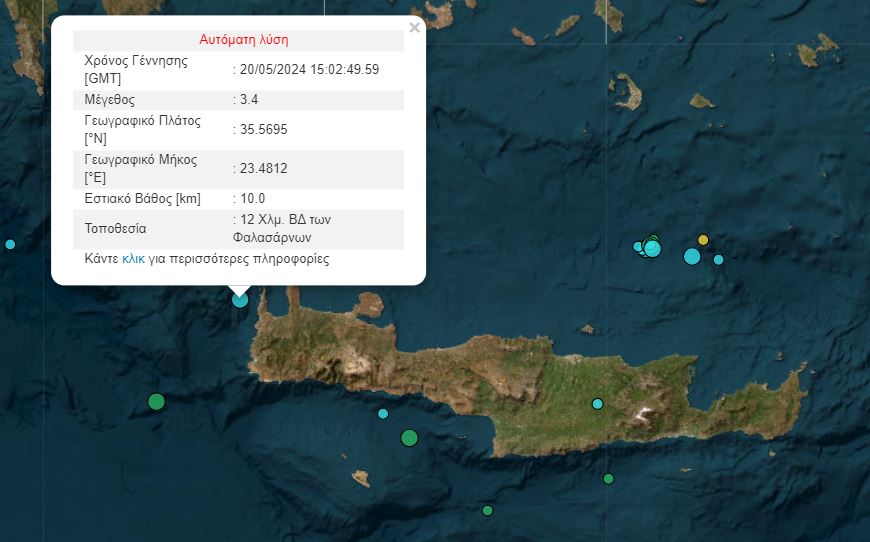Select the yellow earthquake marker north of Crete
The height and width of the screenshot is (542, 870).
703,240
